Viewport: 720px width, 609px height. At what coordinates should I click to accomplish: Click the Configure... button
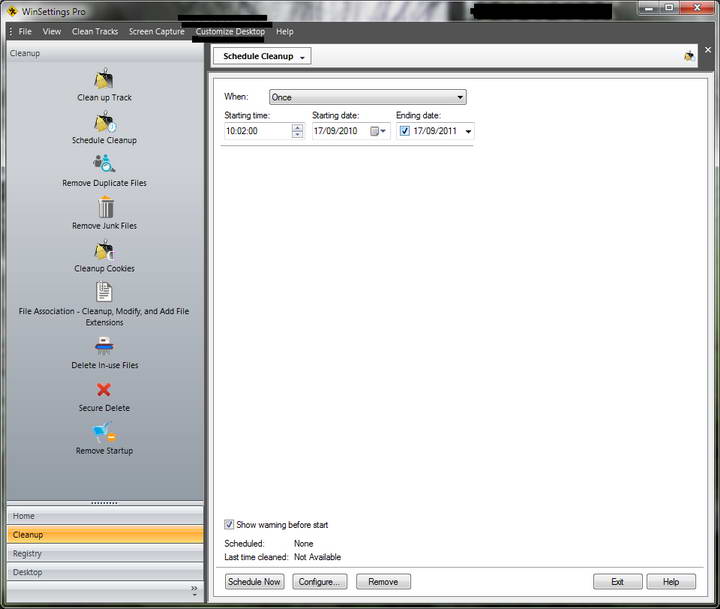[x=320, y=581]
